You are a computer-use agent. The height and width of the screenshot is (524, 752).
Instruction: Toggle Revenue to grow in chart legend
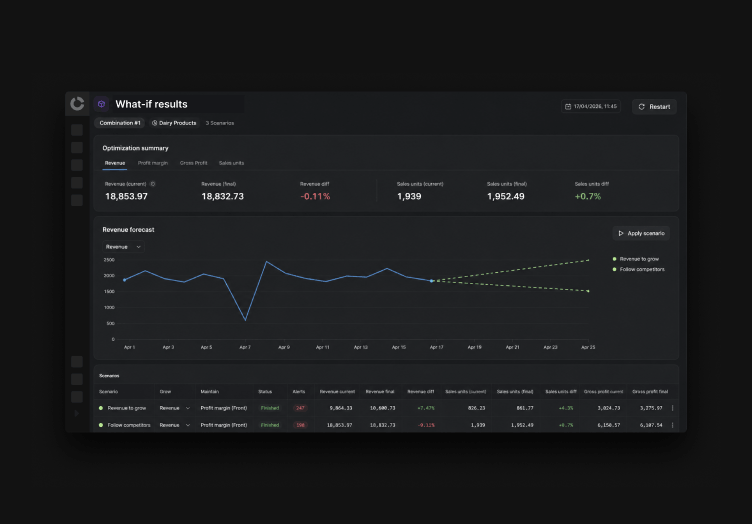click(x=635, y=259)
